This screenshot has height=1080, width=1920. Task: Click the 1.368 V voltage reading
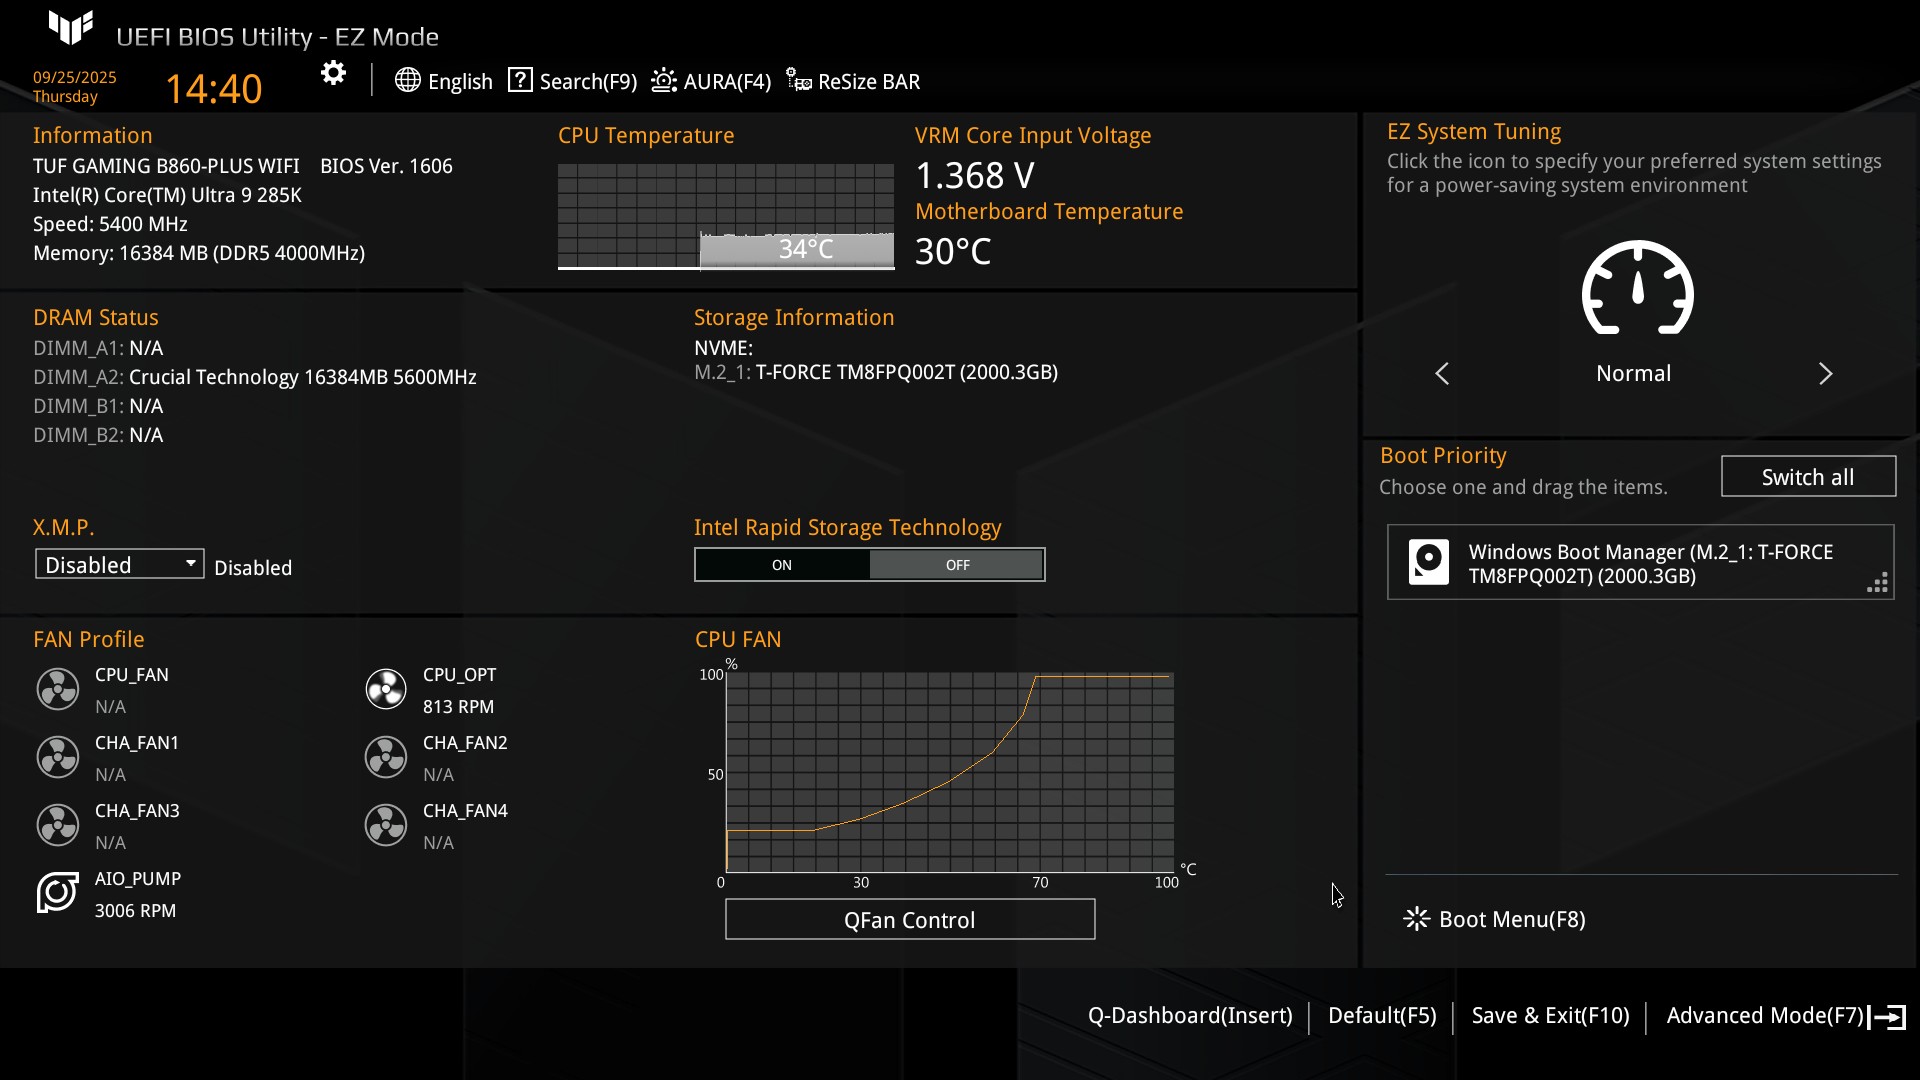pos(975,176)
